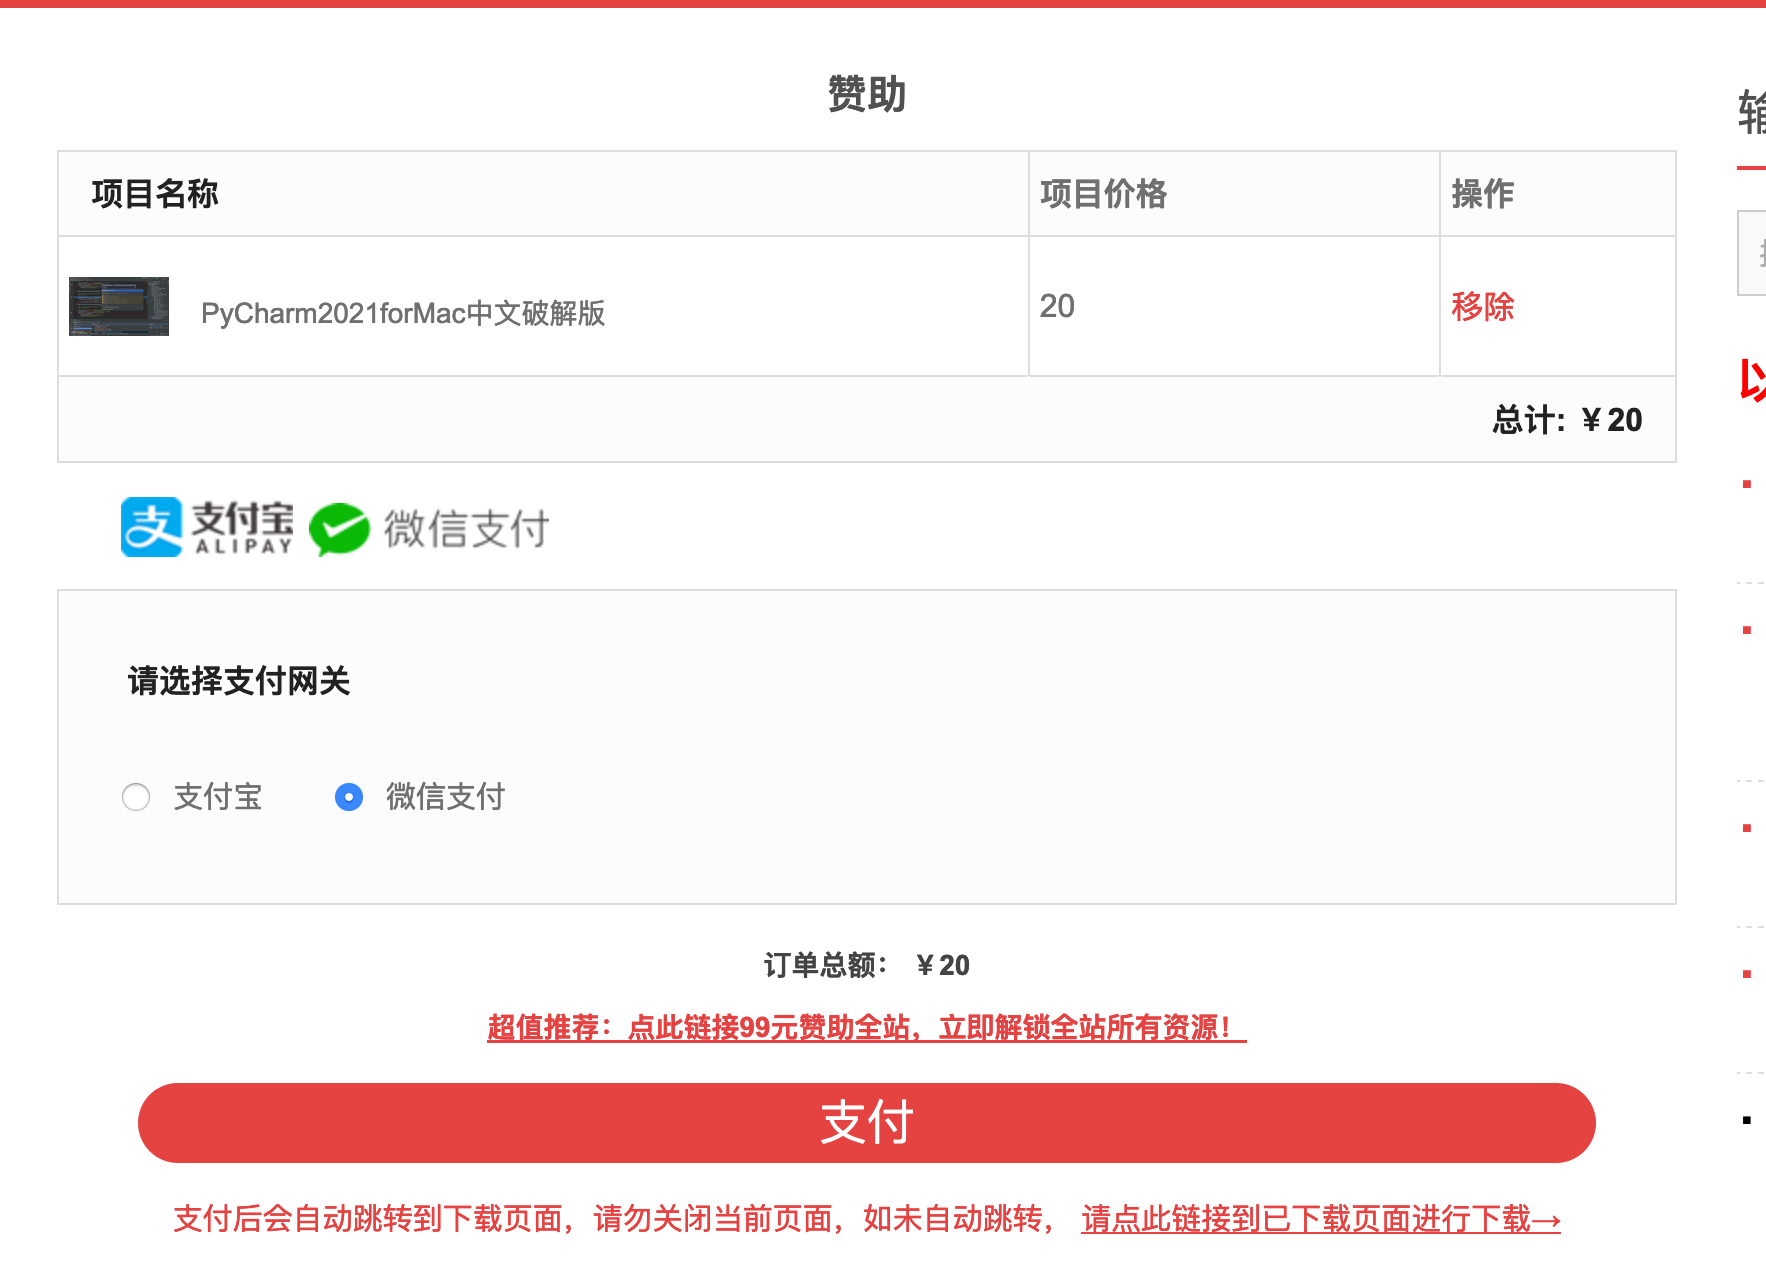Click the WeChat Pay logo icon
Screen dimensions: 1766x1262
tap(429, 528)
